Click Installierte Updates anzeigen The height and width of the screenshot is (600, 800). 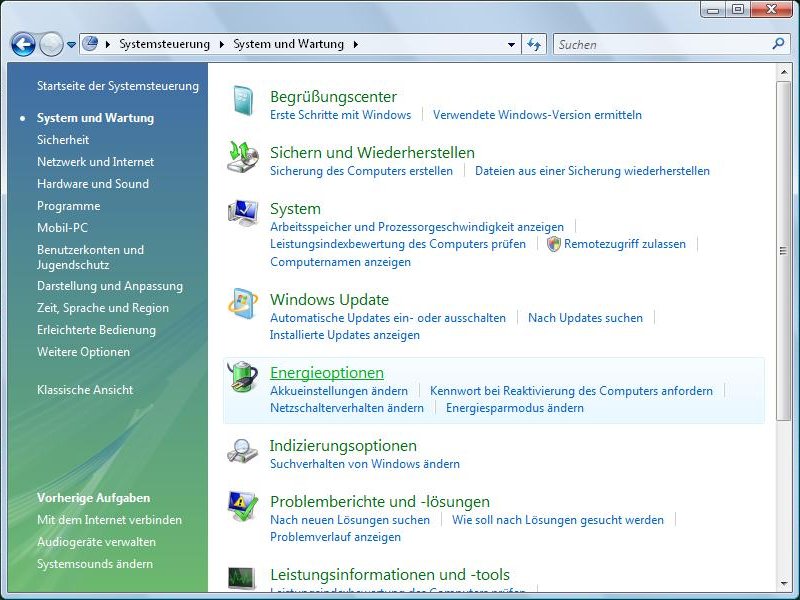pos(345,335)
